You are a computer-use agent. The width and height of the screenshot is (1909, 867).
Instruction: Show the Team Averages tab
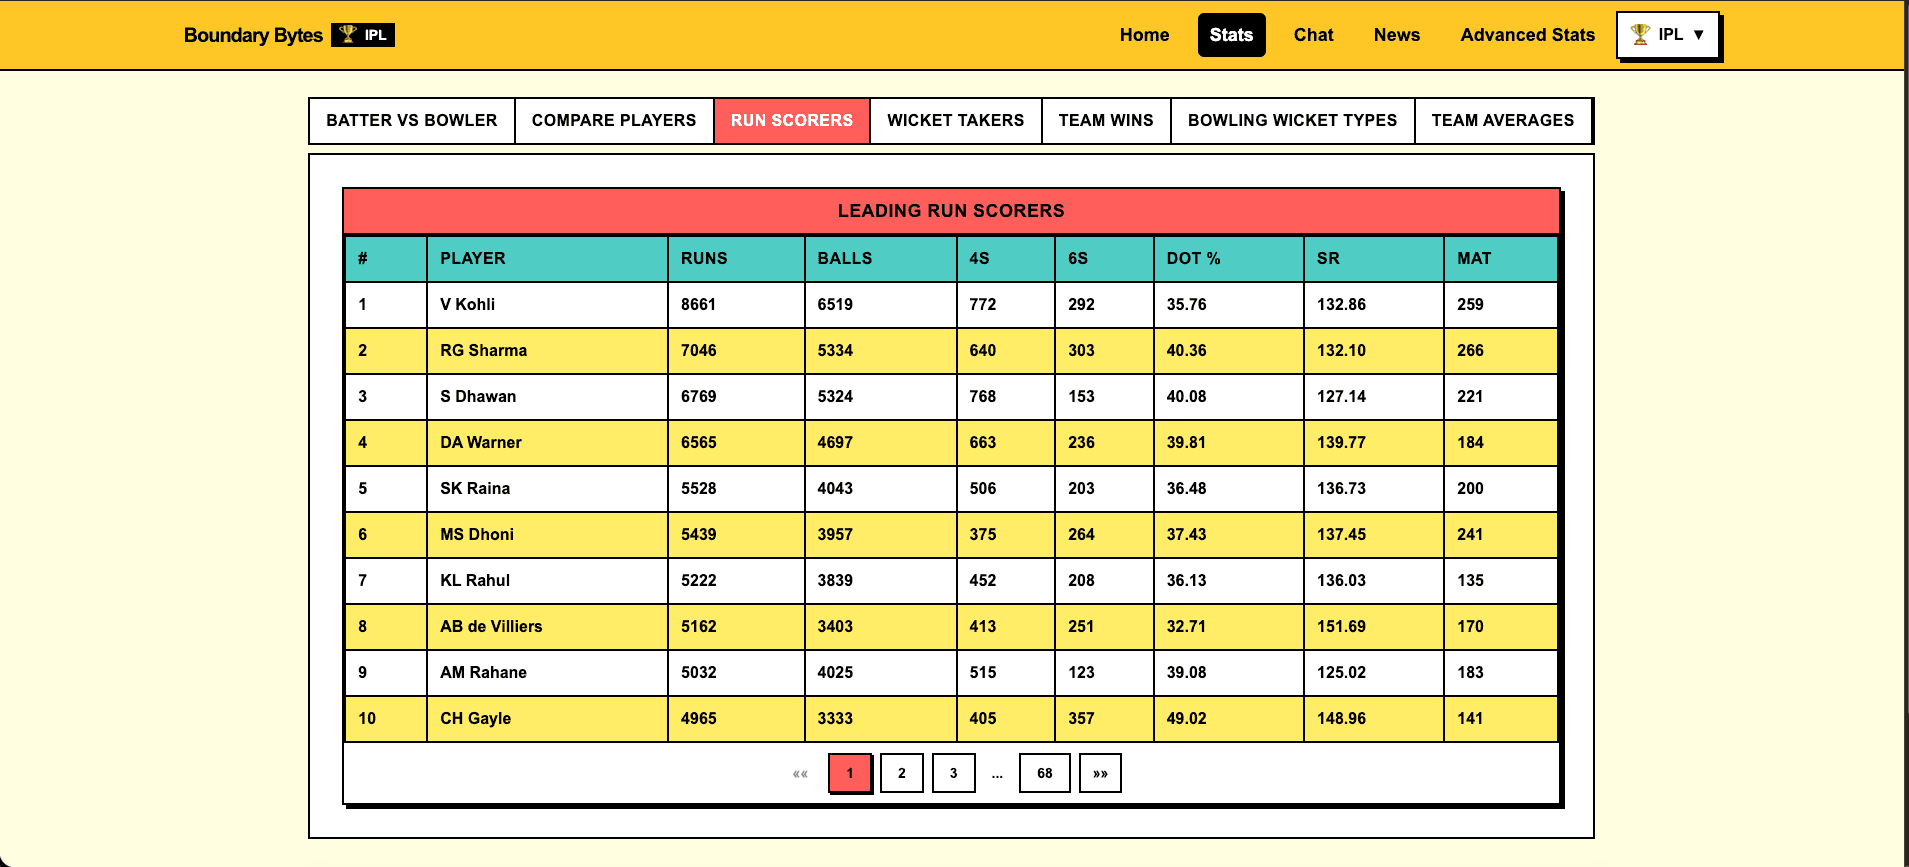pos(1502,120)
